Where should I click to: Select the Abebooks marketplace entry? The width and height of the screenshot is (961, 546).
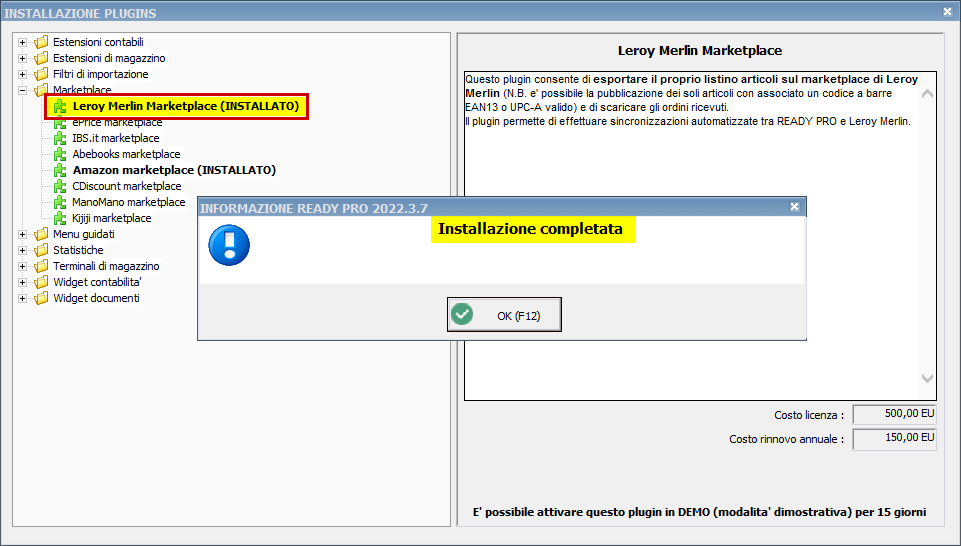[126, 154]
